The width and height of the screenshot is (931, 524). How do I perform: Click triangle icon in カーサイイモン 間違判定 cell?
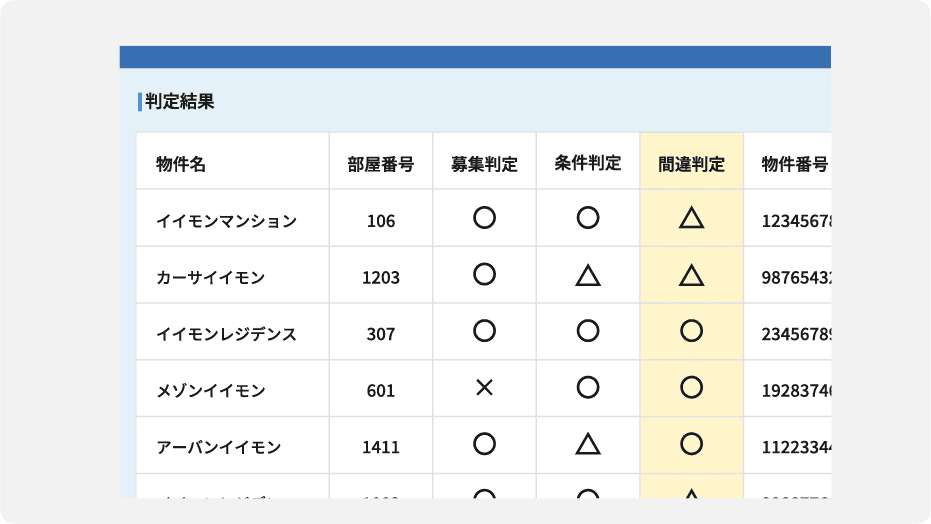point(691,275)
